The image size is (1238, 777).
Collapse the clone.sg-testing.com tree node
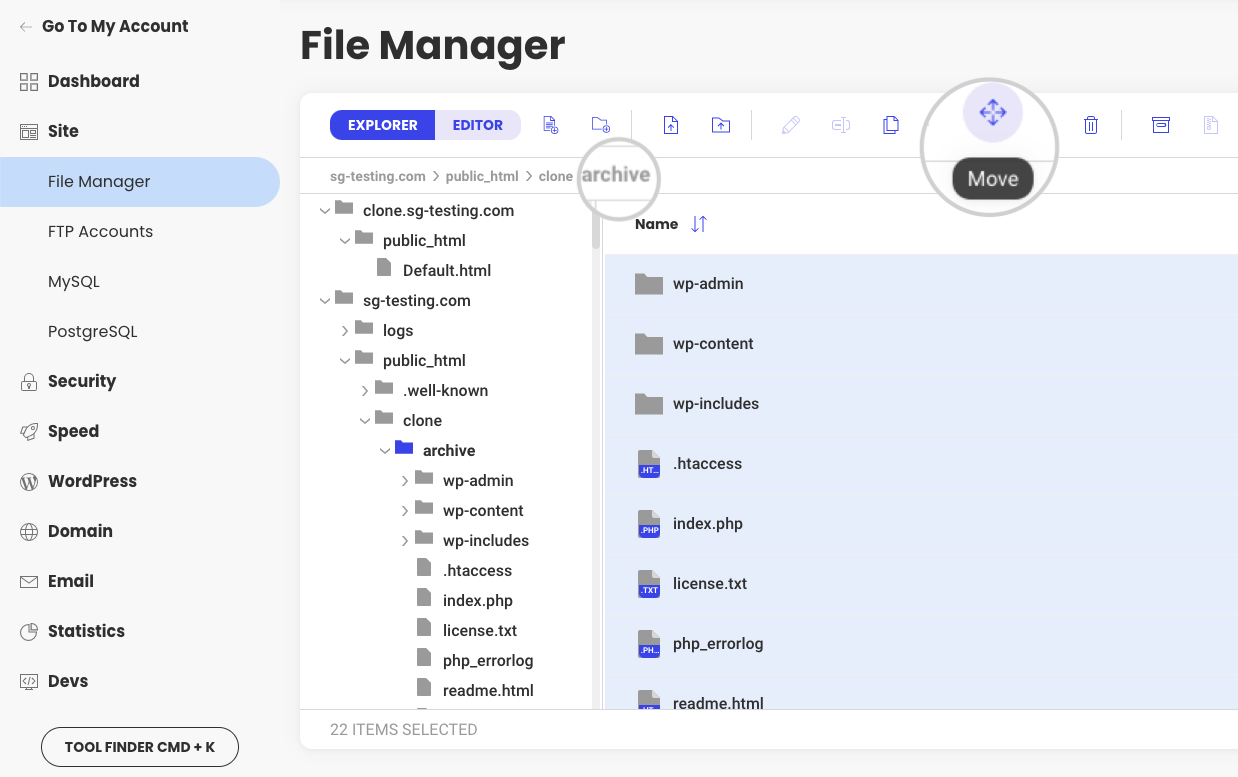pos(325,211)
